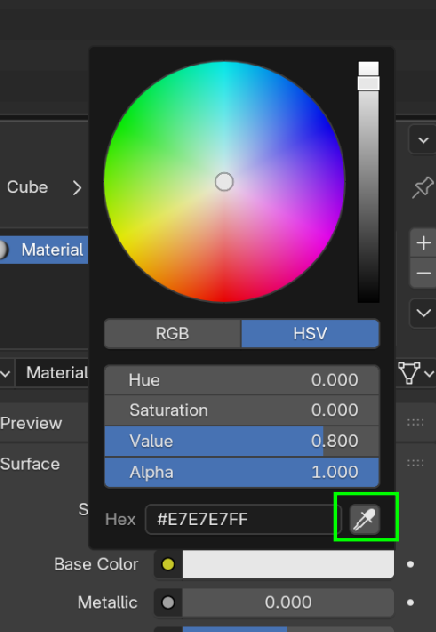
Task: Open dropdown arrow above the pin icon
Action: coord(423,140)
